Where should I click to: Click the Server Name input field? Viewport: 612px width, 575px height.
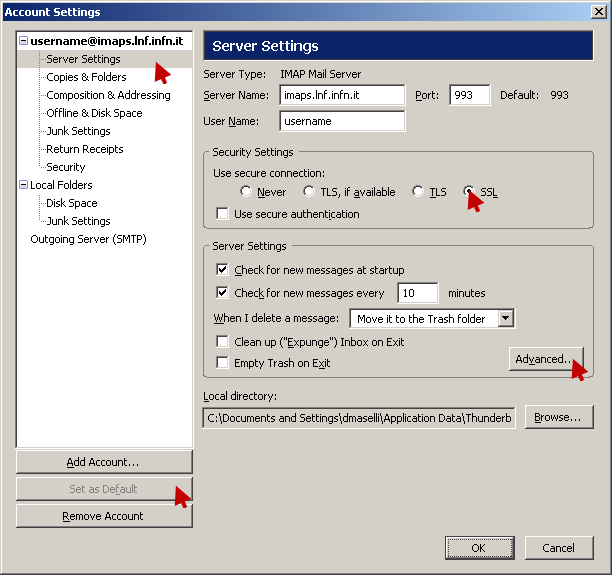(x=342, y=95)
